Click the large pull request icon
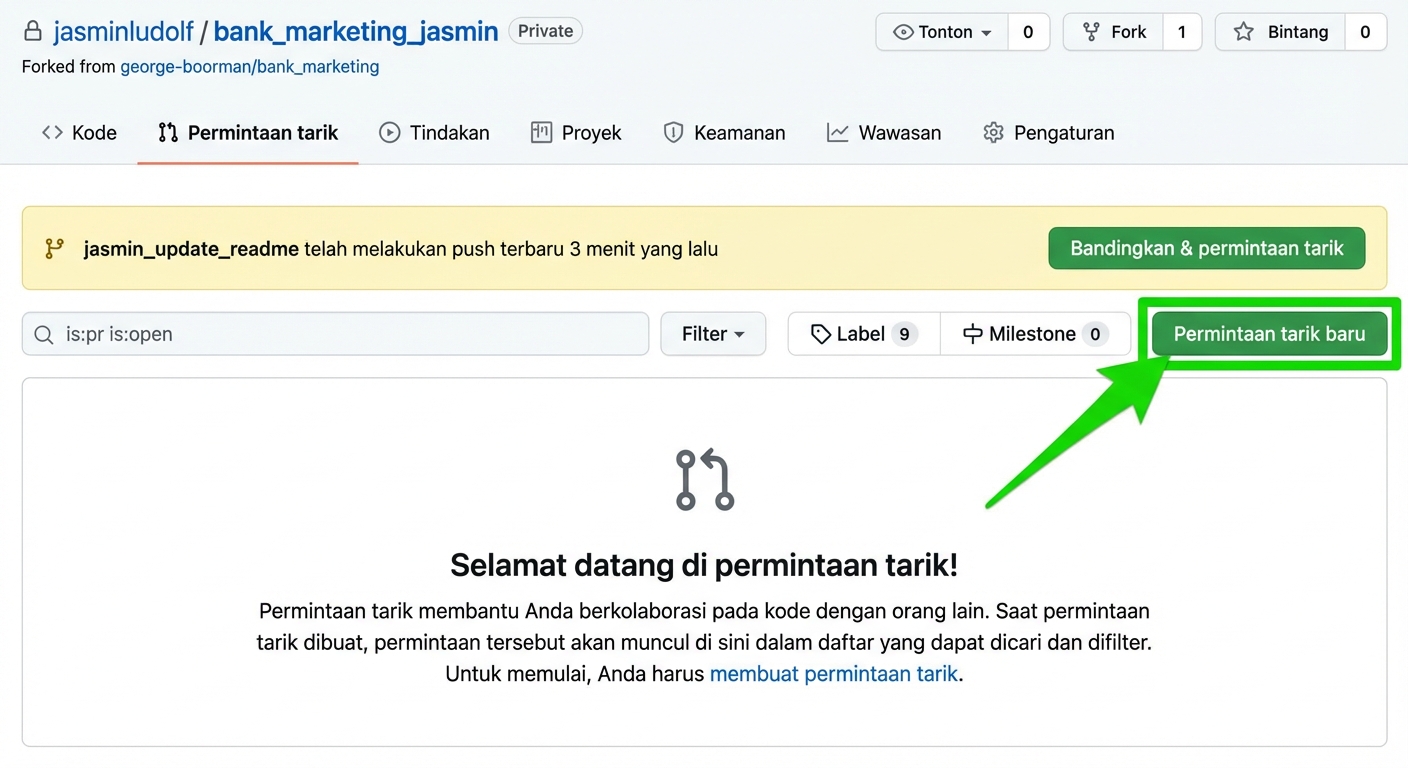1408x768 pixels. pyautogui.click(x=705, y=480)
